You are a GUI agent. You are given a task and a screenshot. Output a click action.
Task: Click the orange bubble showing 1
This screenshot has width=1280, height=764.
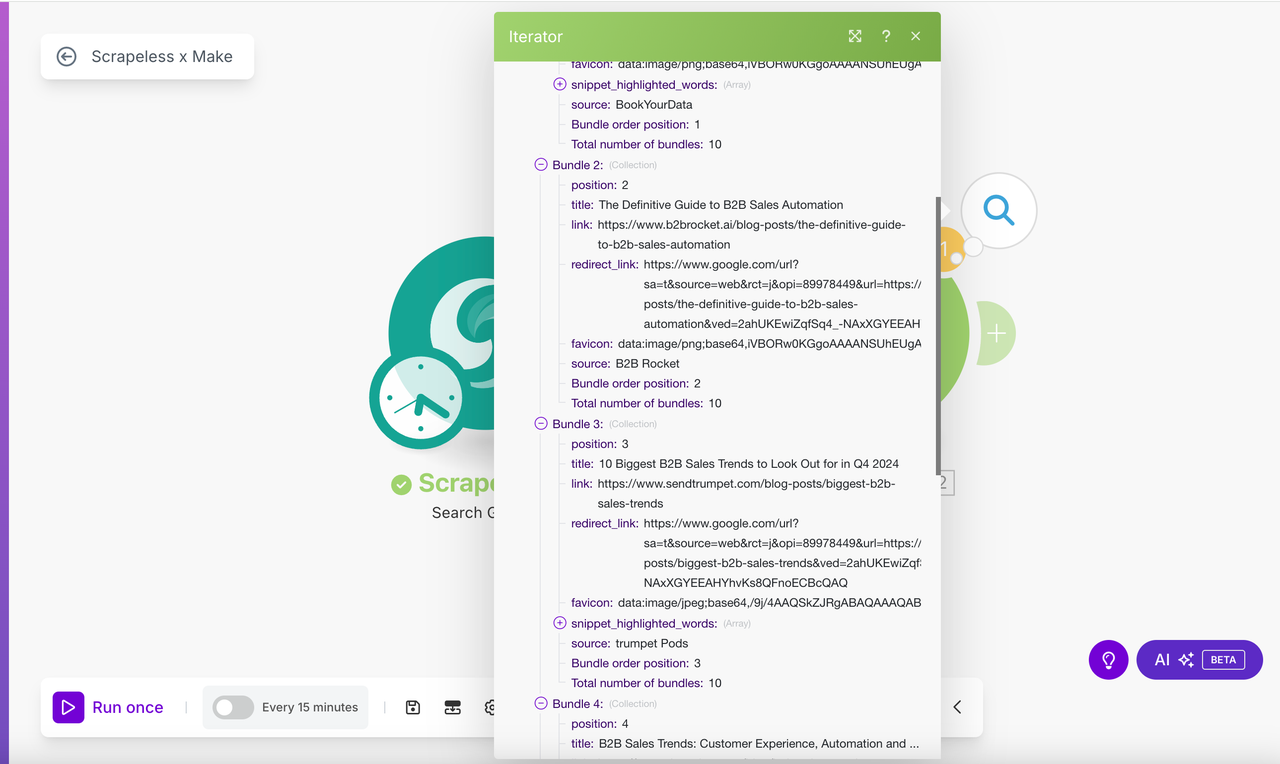(x=945, y=250)
